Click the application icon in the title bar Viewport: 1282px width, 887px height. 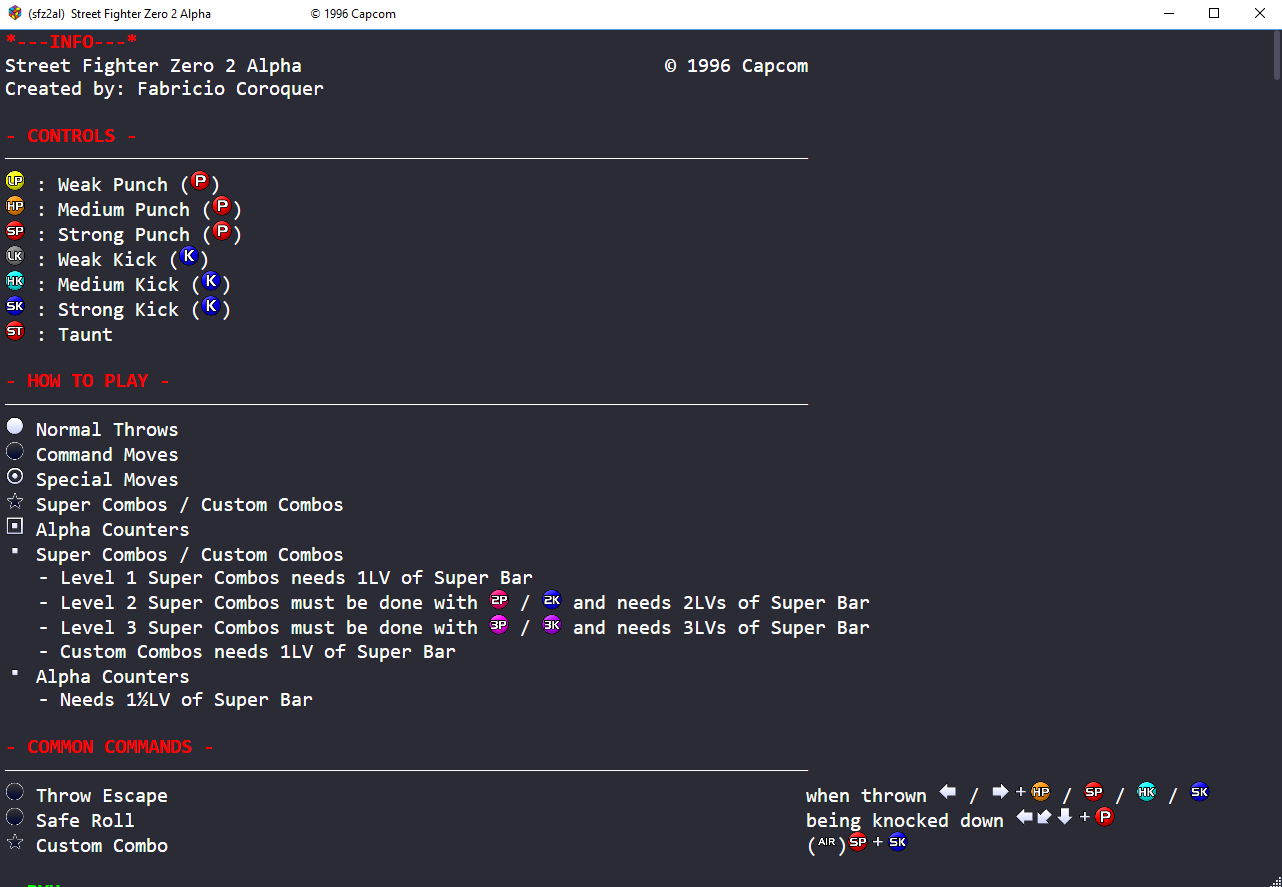[x=15, y=14]
